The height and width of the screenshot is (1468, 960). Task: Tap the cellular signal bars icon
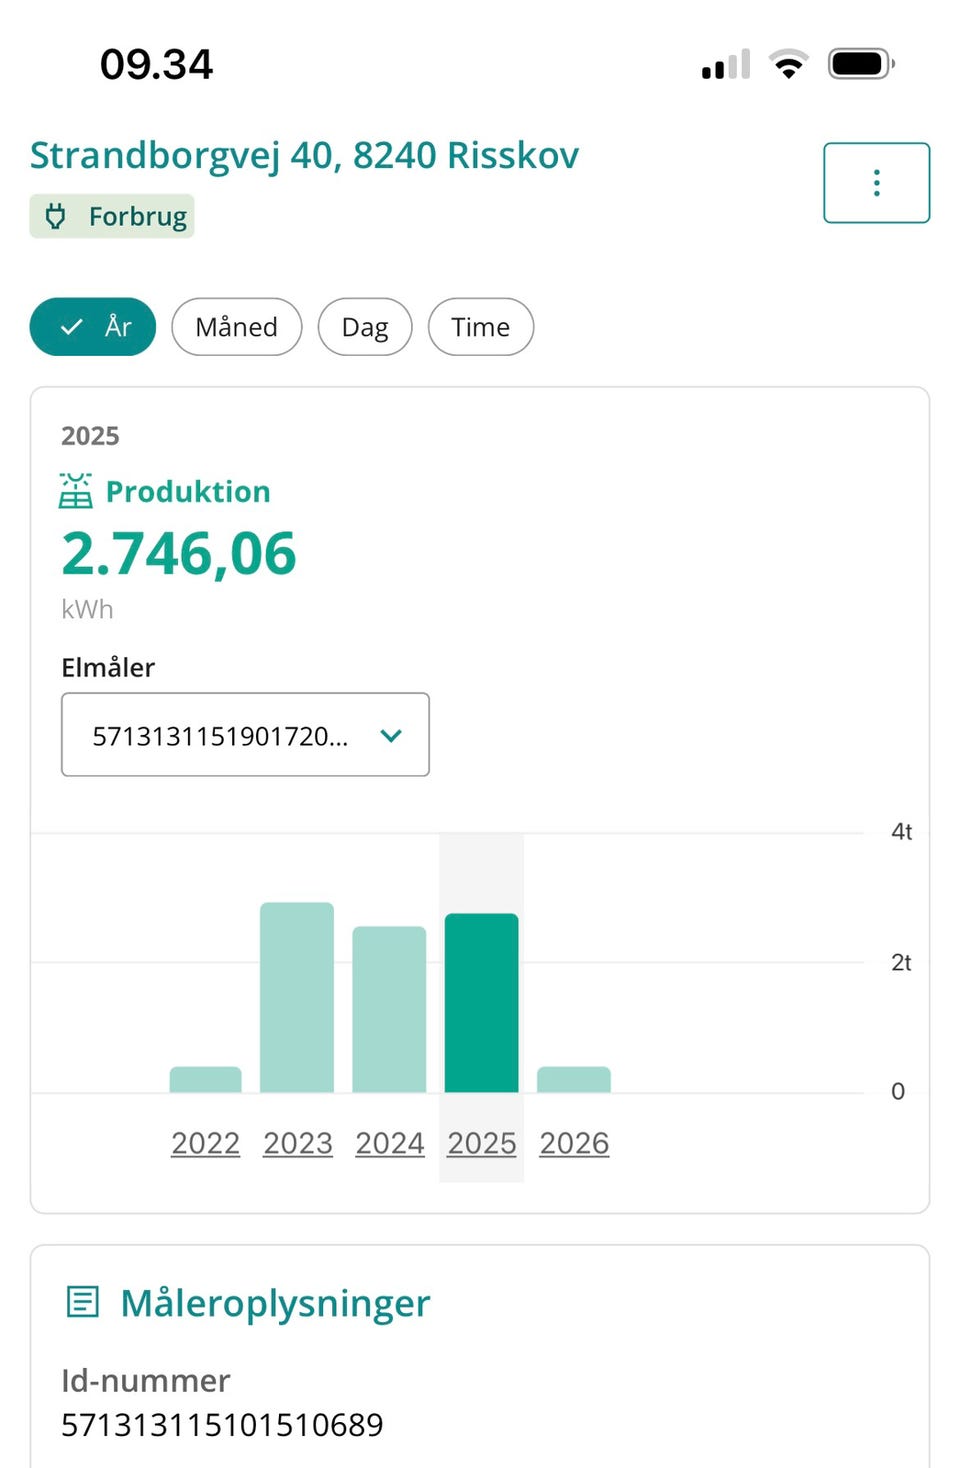click(x=726, y=65)
